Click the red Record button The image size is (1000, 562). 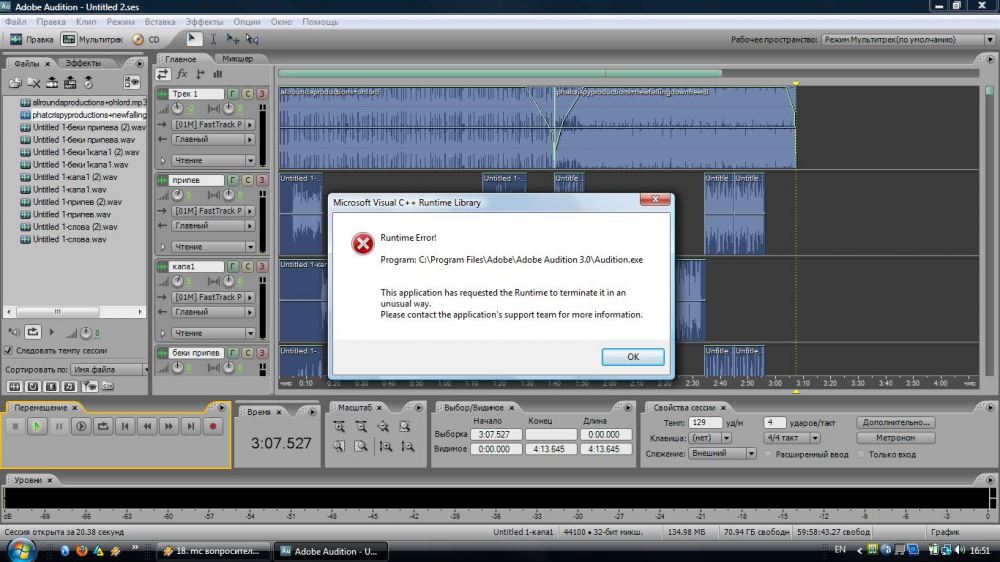tap(213, 426)
